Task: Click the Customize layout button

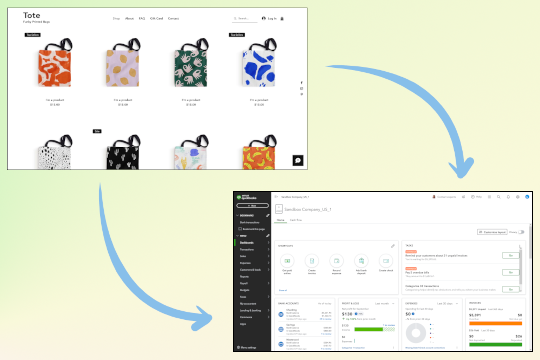Action: 492,232
